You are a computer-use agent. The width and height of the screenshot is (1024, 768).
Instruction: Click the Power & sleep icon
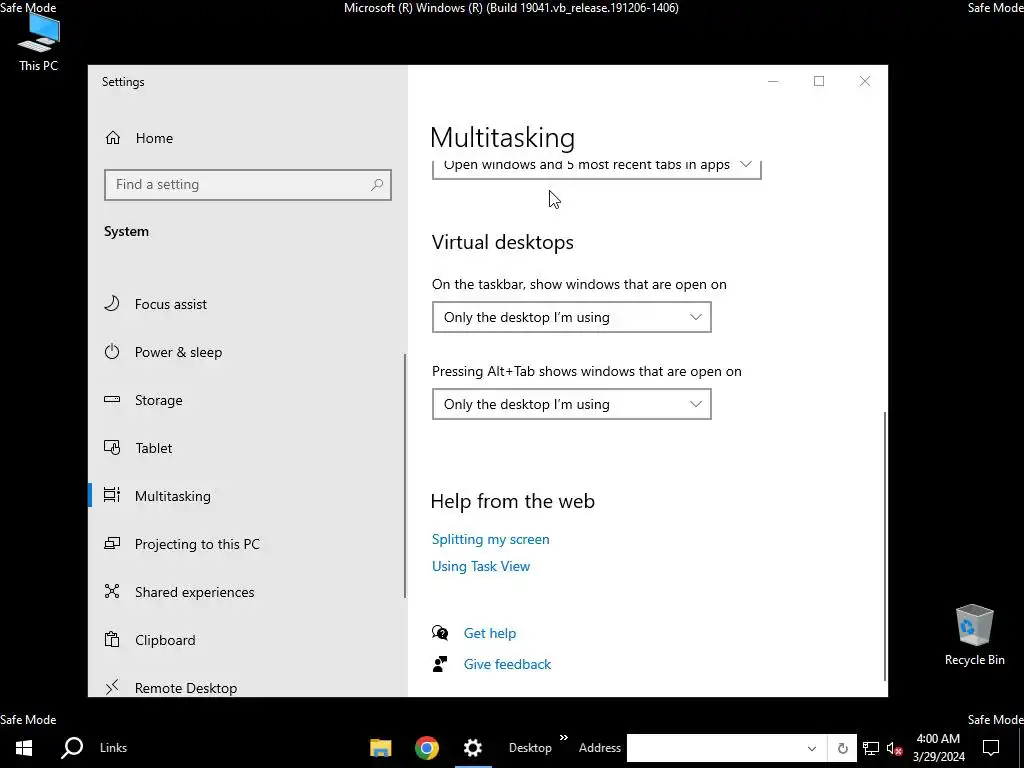pos(112,351)
